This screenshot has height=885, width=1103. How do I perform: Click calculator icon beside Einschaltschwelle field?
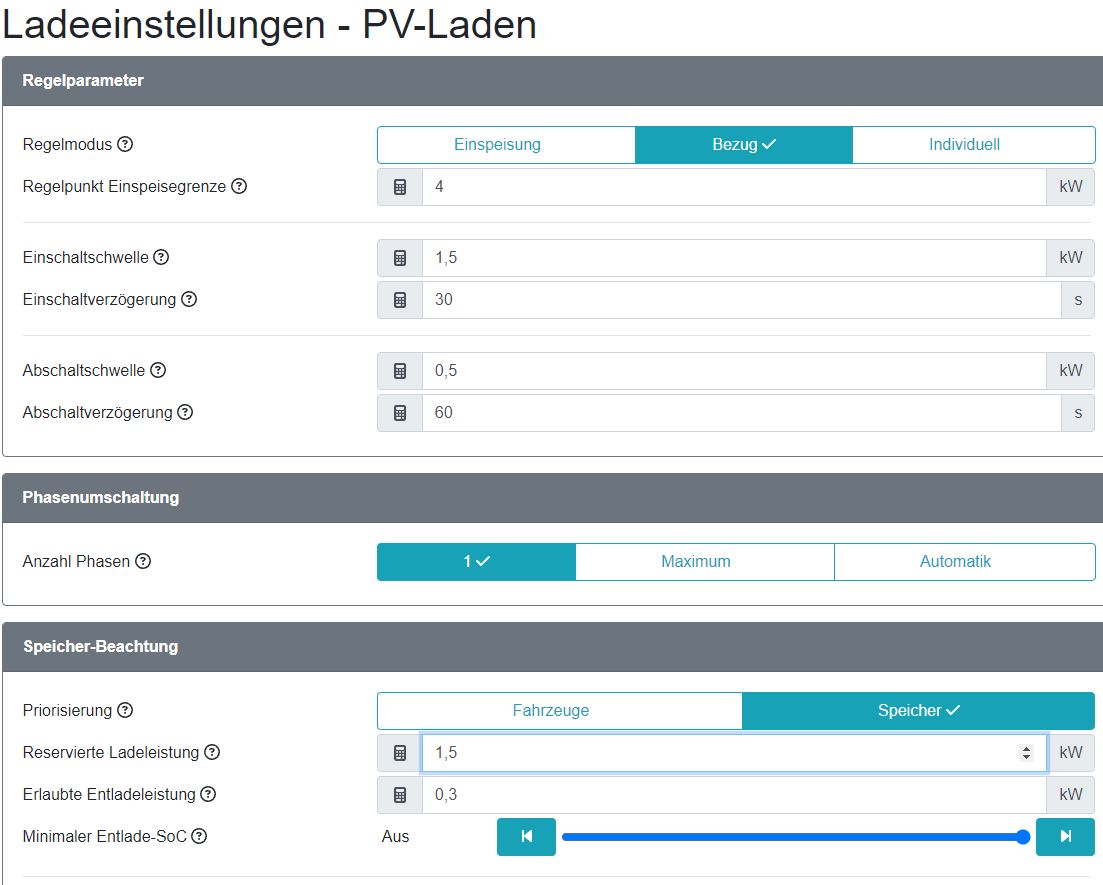point(400,257)
